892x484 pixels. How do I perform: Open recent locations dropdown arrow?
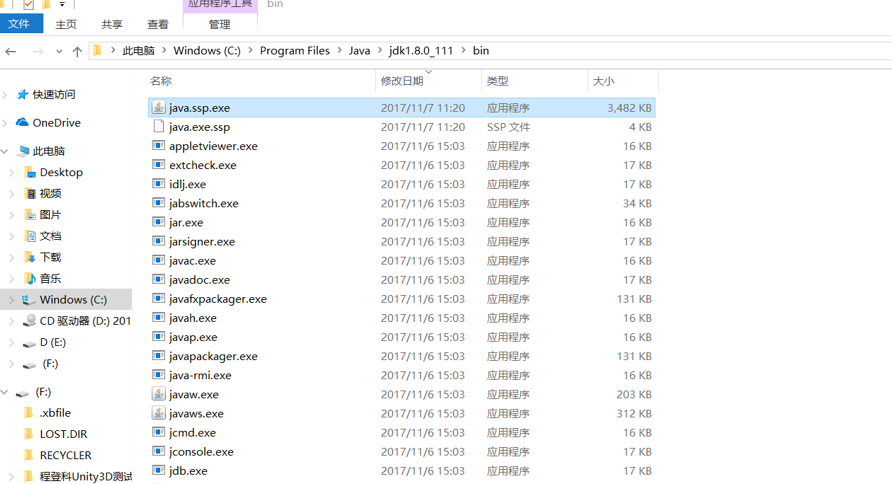pos(59,52)
